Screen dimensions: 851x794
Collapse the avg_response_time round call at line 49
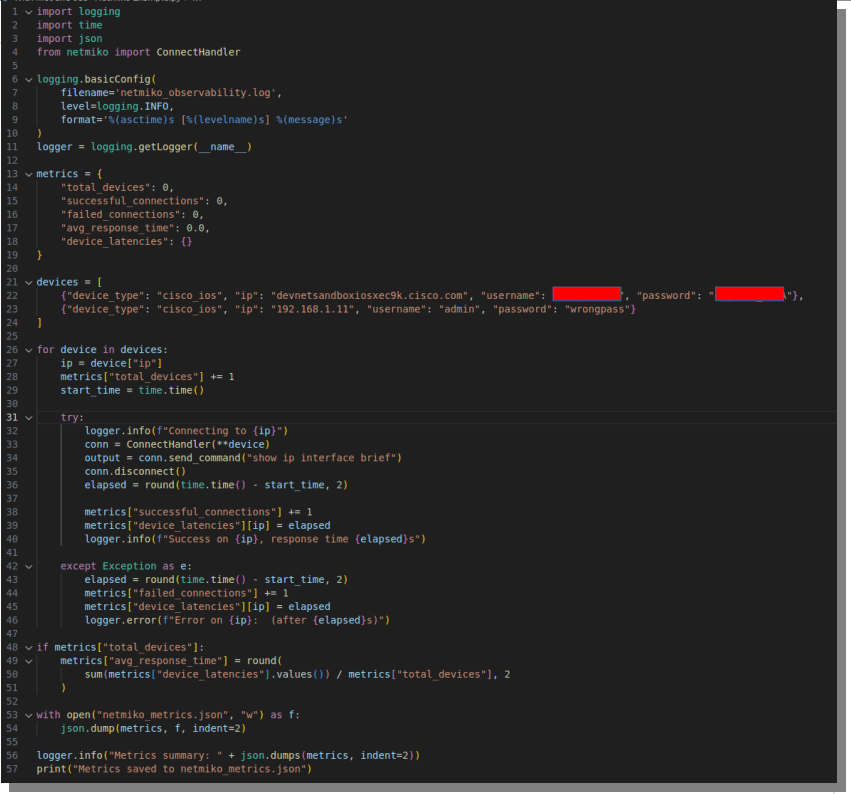(28, 661)
